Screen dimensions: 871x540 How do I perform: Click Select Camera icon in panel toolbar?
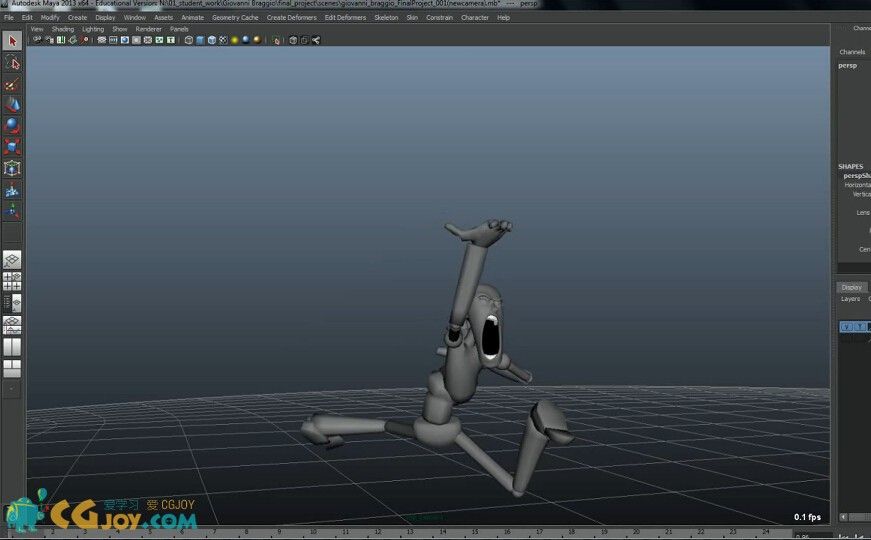[37, 40]
